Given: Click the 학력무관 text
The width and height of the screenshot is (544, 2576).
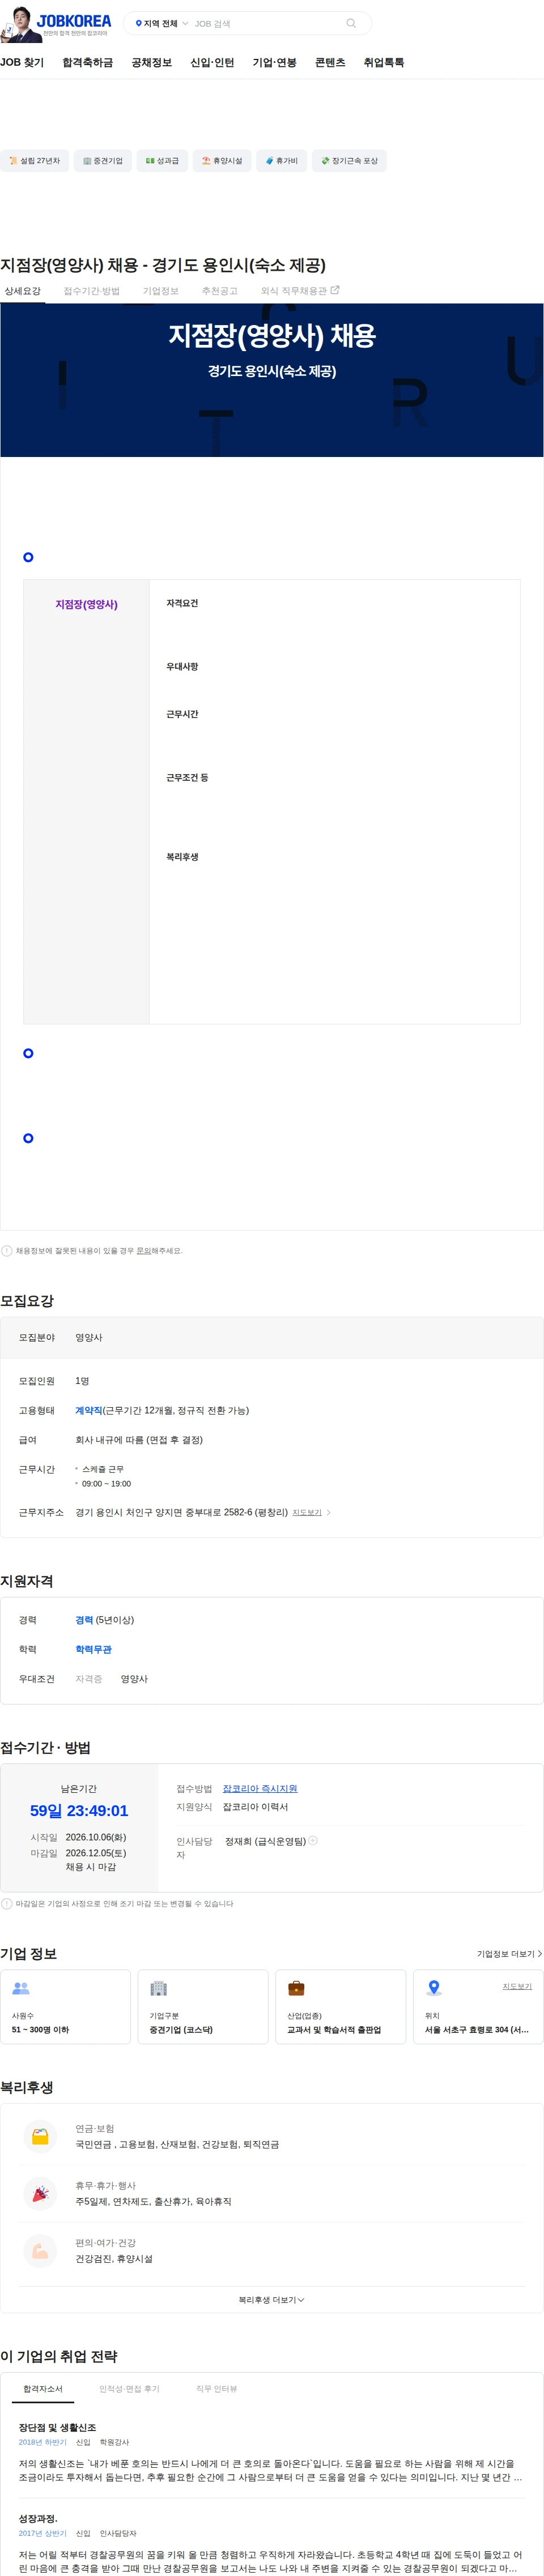Looking at the screenshot, I should pyautogui.click(x=94, y=1650).
